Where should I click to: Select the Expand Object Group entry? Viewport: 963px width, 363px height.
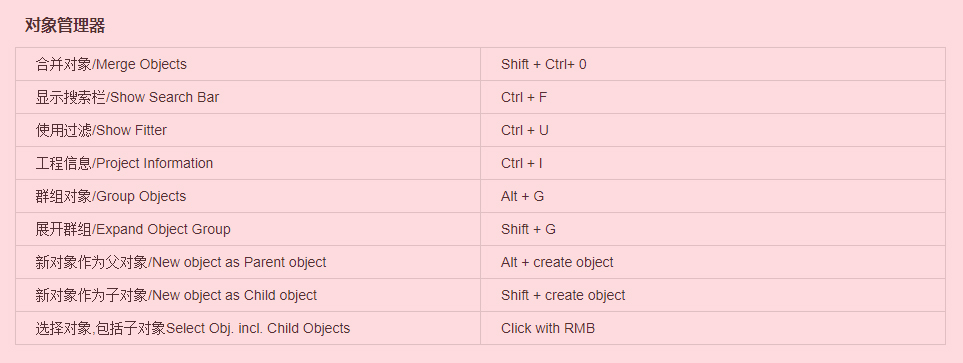click(x=133, y=230)
